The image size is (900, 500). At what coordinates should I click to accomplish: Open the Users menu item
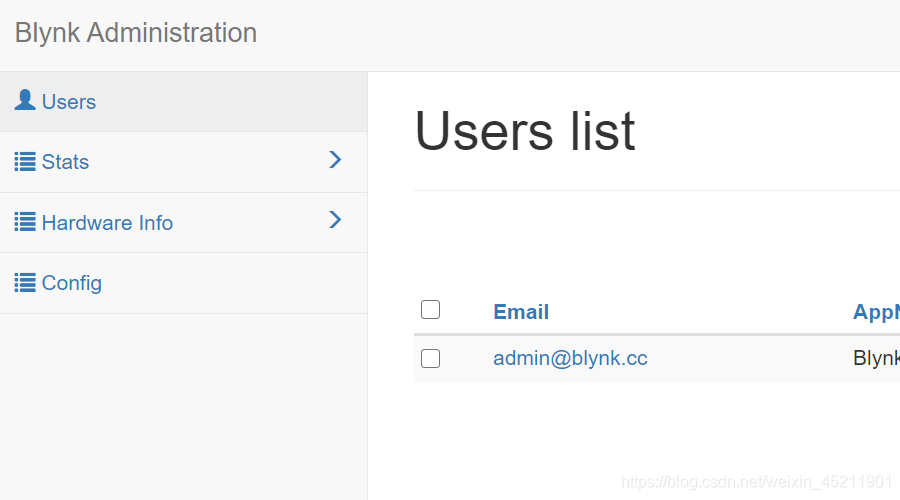click(x=184, y=102)
